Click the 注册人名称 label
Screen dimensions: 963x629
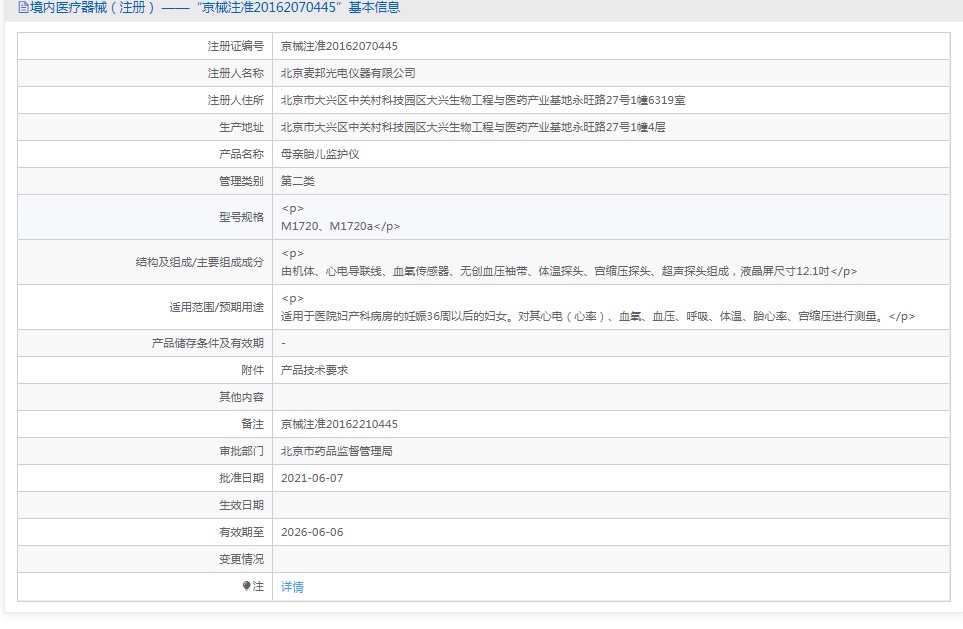point(236,73)
